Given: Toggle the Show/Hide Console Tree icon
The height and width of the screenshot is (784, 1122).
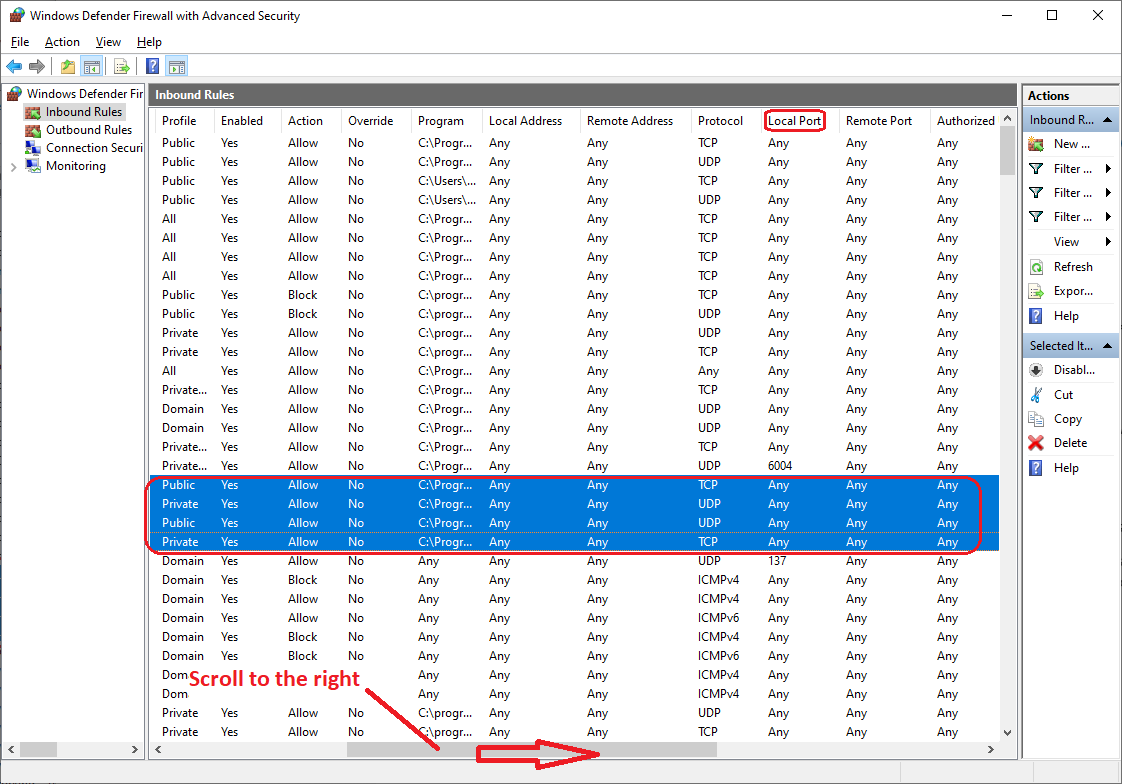Looking at the screenshot, I should coord(90,66).
